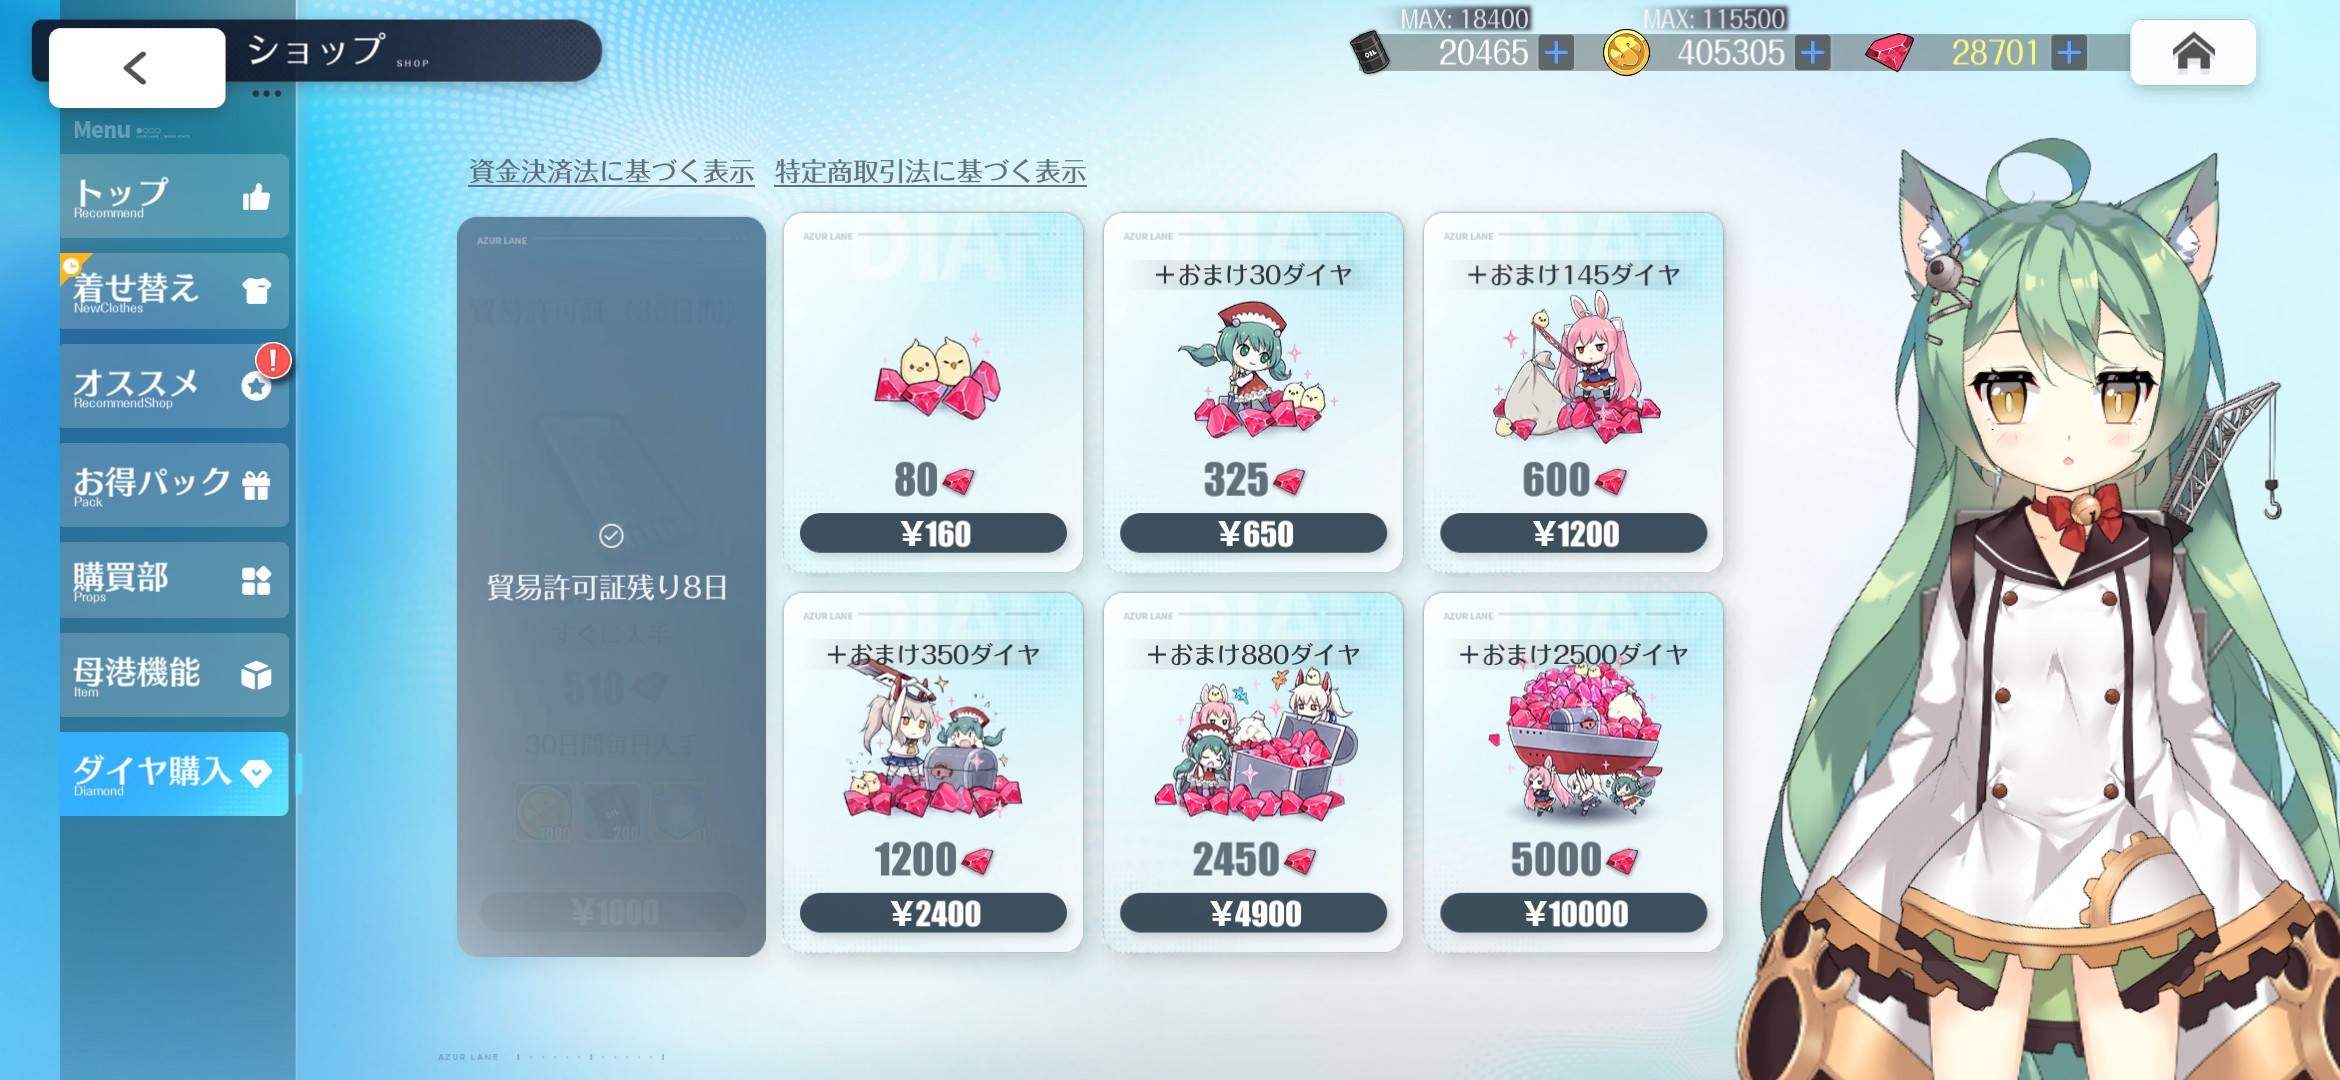Open the トップ Recommend menu
The image size is (2340, 1080).
174,196
